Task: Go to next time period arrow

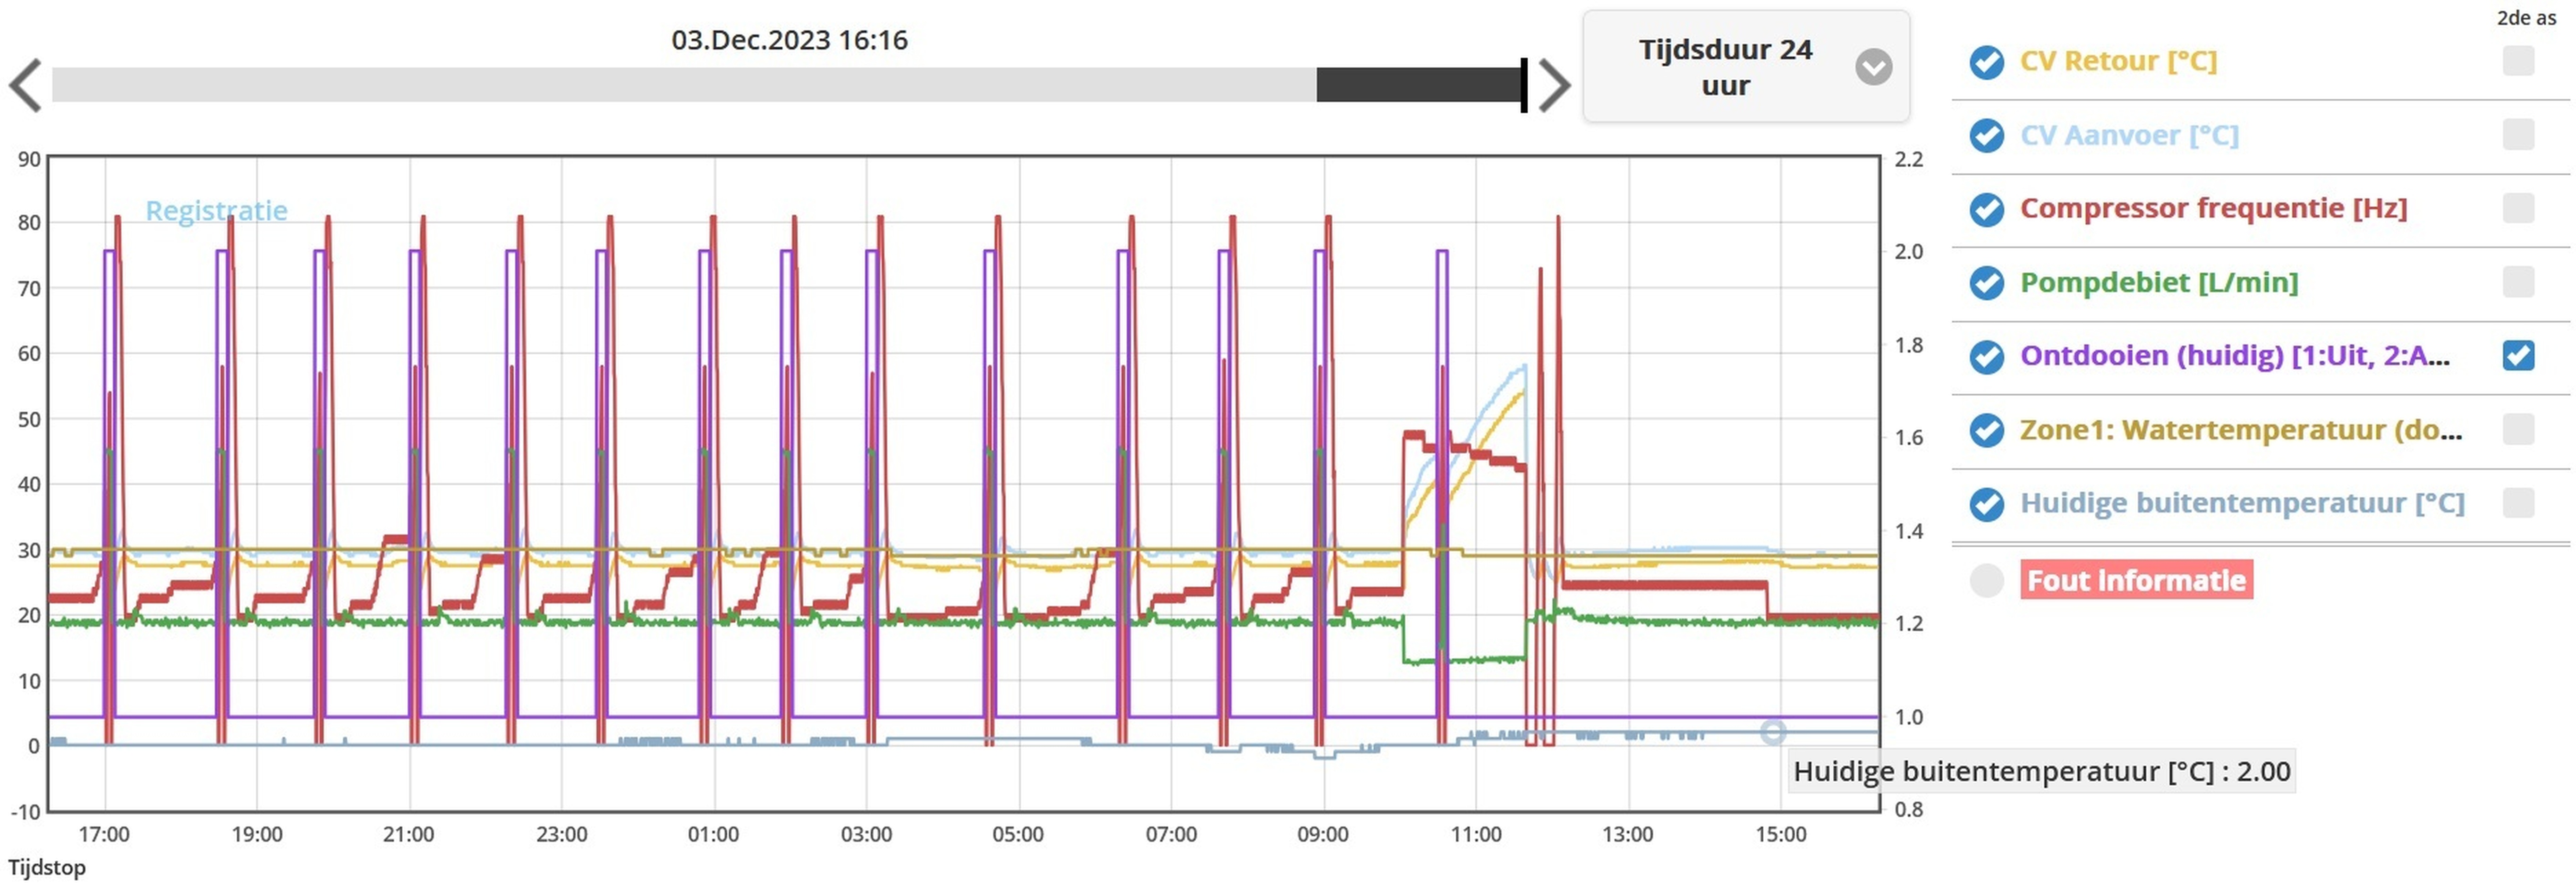Action: pos(1554,85)
